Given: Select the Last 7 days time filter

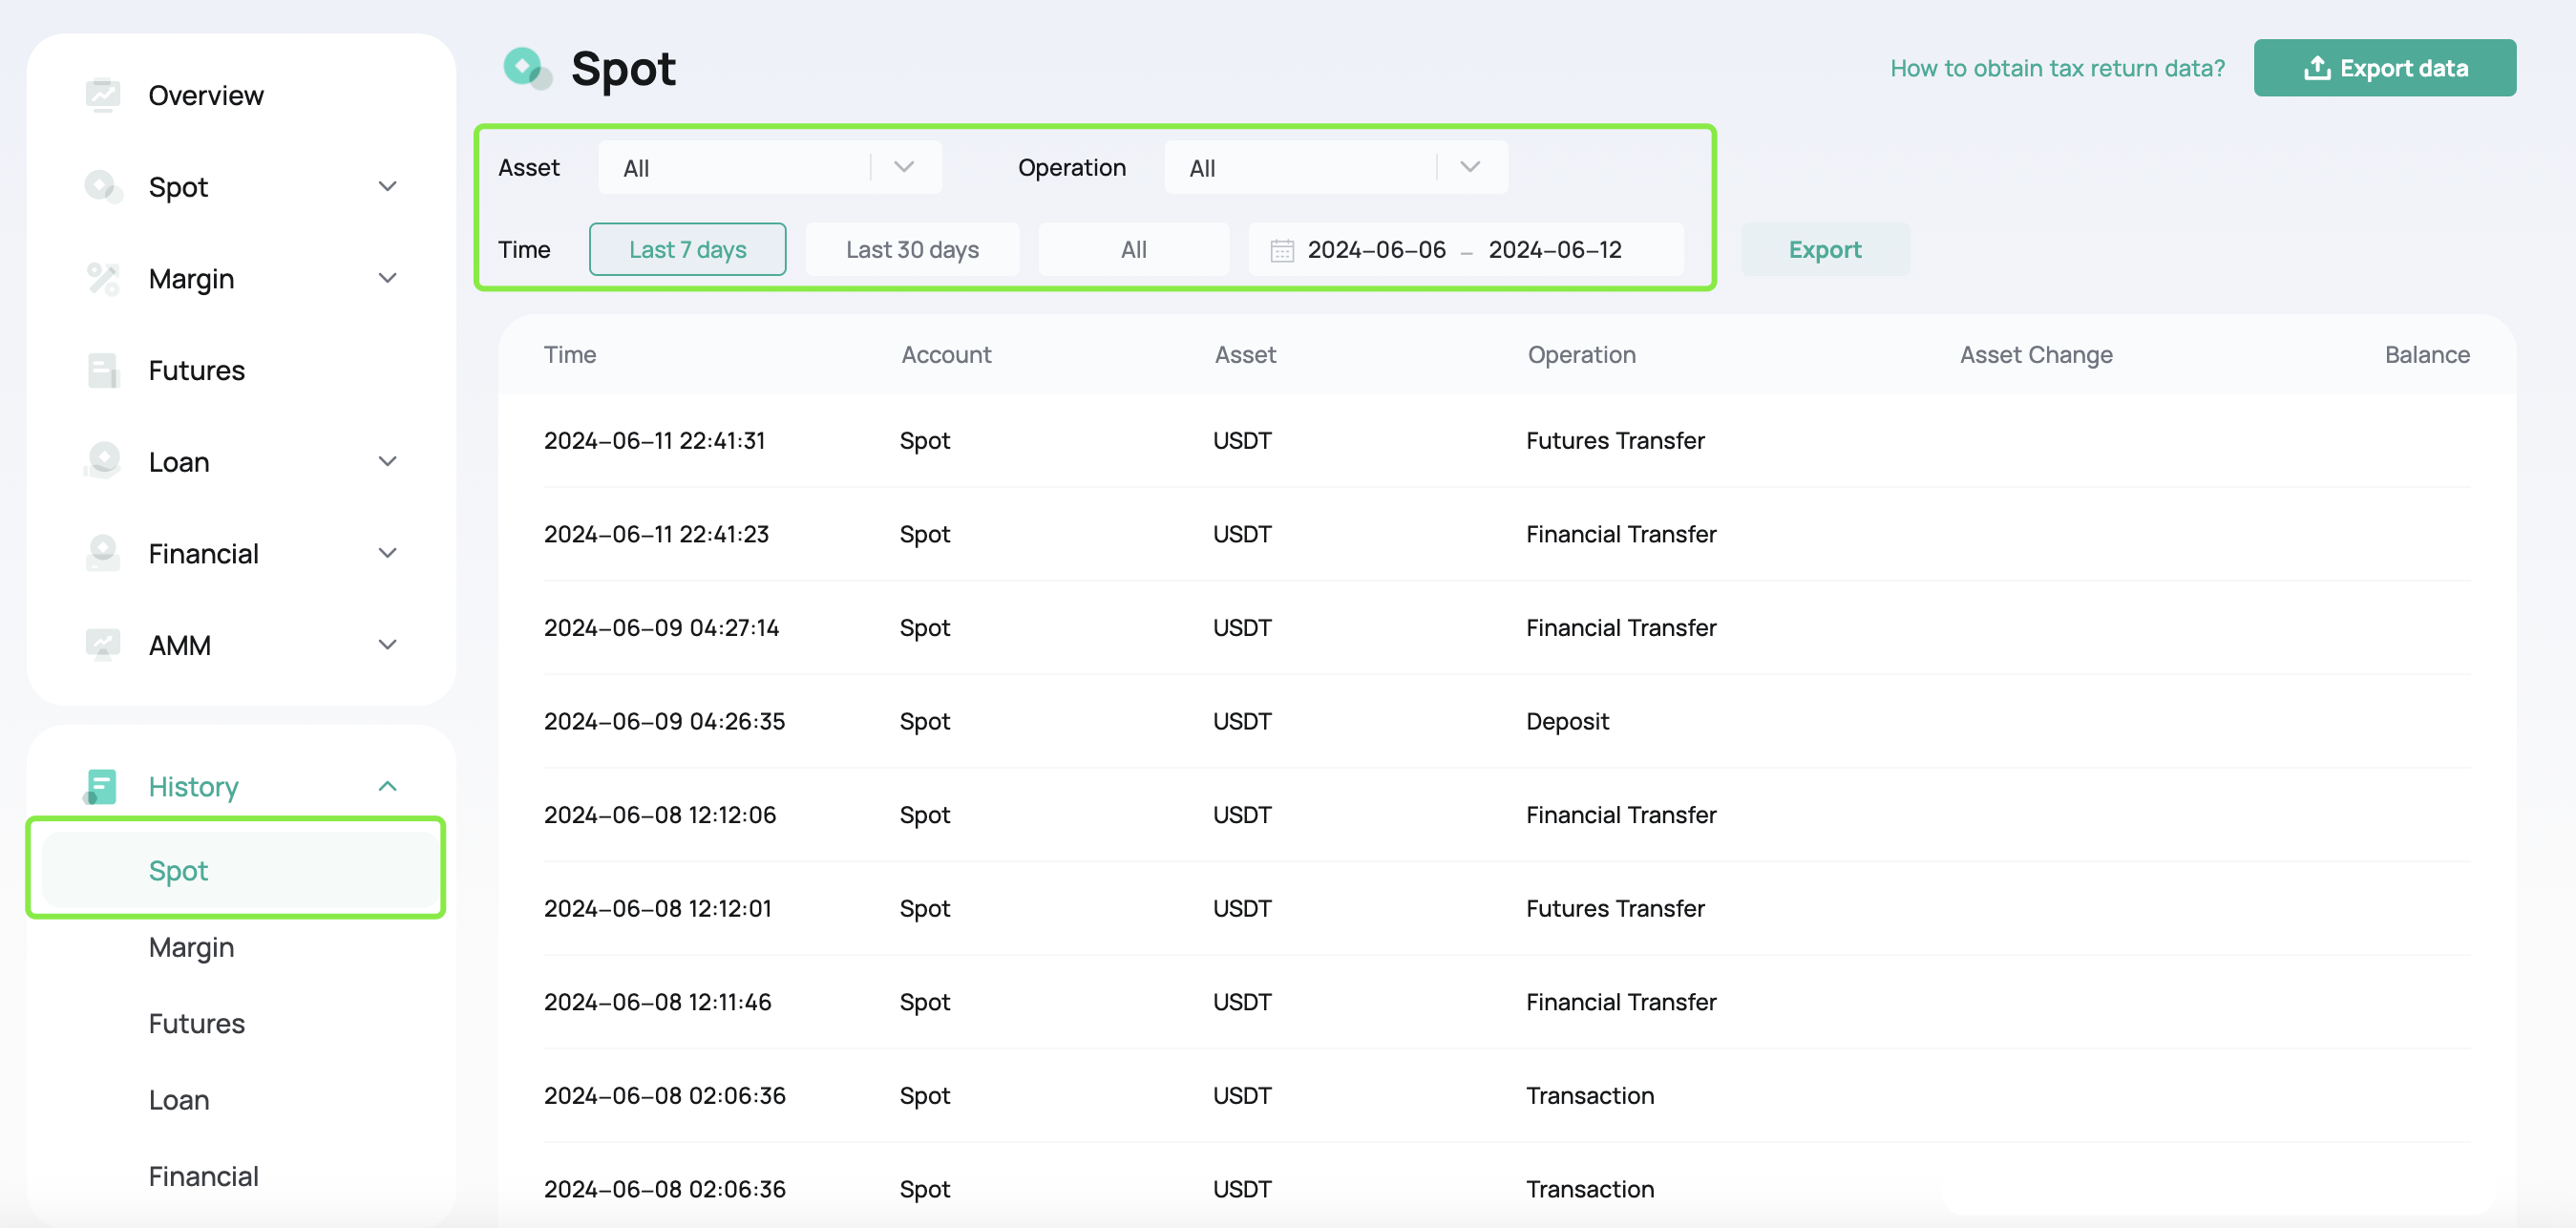Looking at the screenshot, I should point(688,250).
